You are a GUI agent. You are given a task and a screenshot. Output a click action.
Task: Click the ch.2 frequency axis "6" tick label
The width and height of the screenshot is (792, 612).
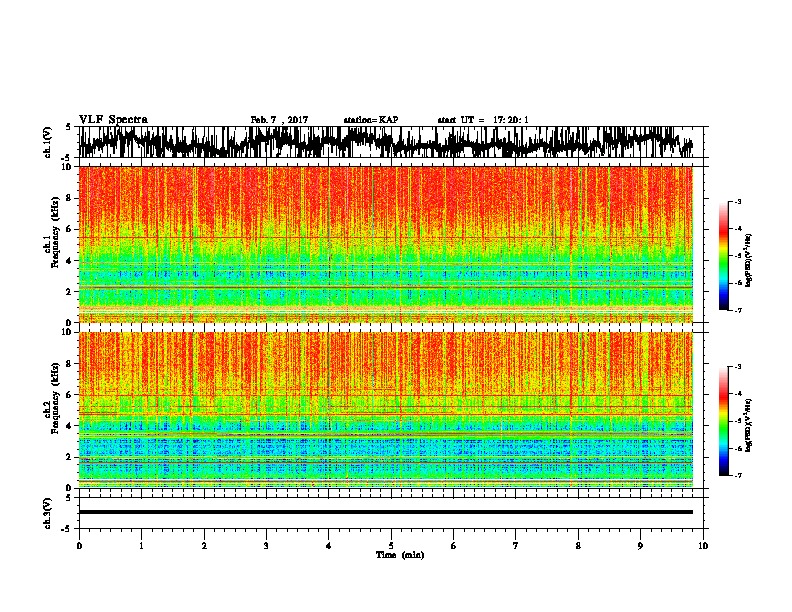coord(70,395)
